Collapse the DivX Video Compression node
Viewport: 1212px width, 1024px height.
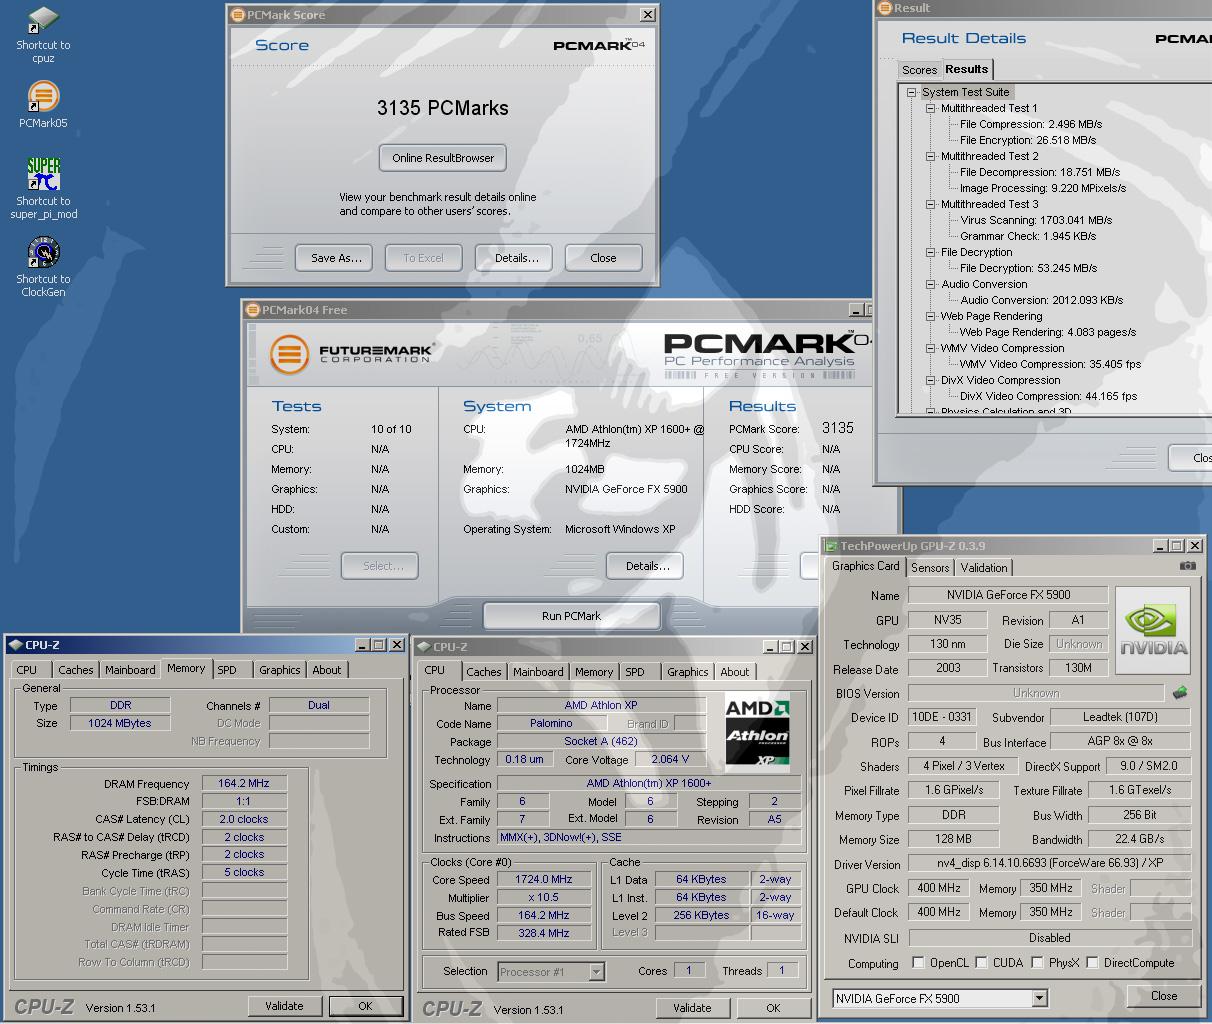[x=930, y=380]
